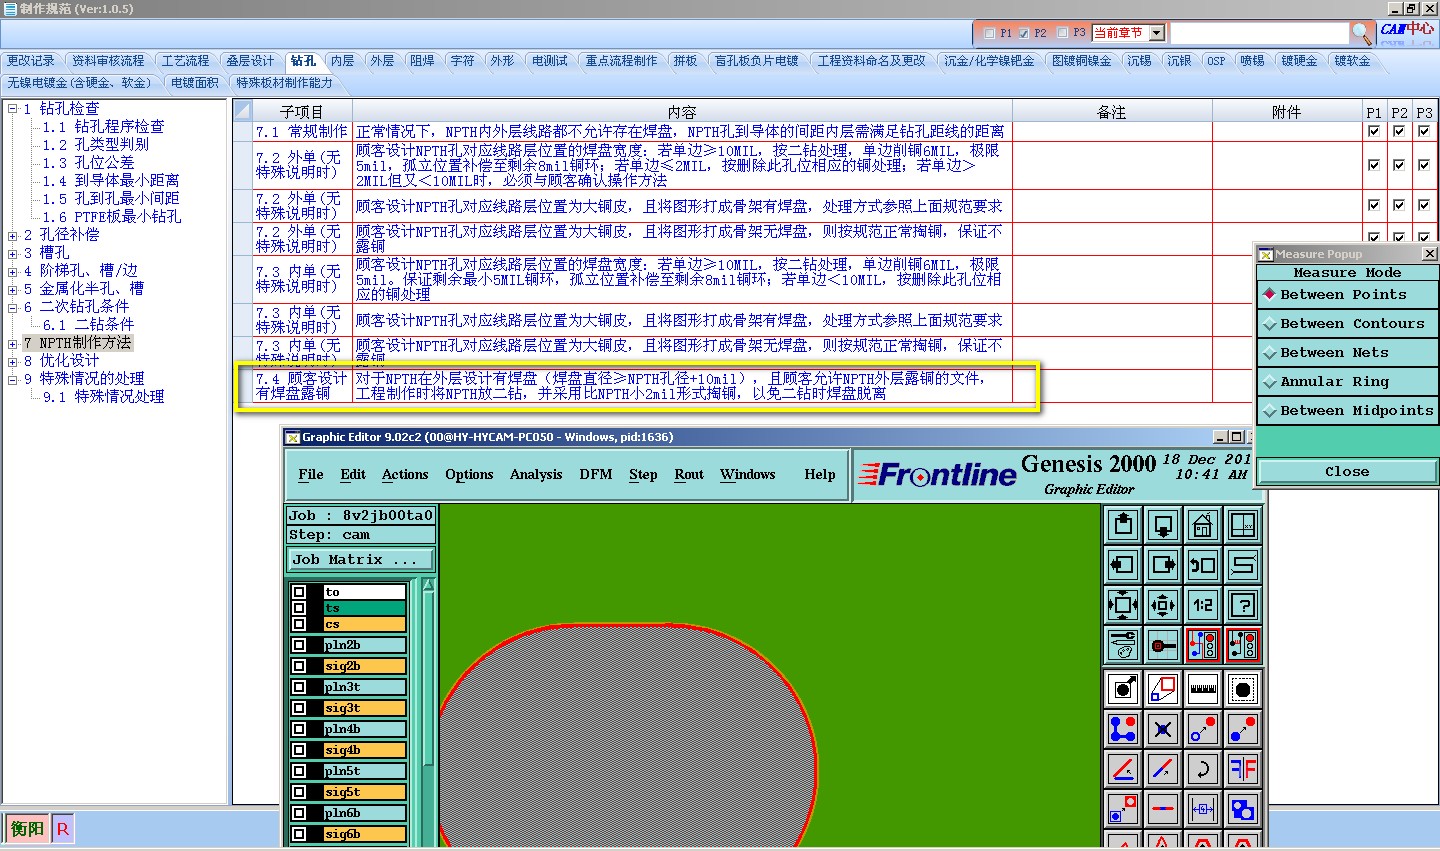This screenshot has height=851, width=1440.
Task: Click the black dot in dashed box icon
Action: coord(1243,689)
